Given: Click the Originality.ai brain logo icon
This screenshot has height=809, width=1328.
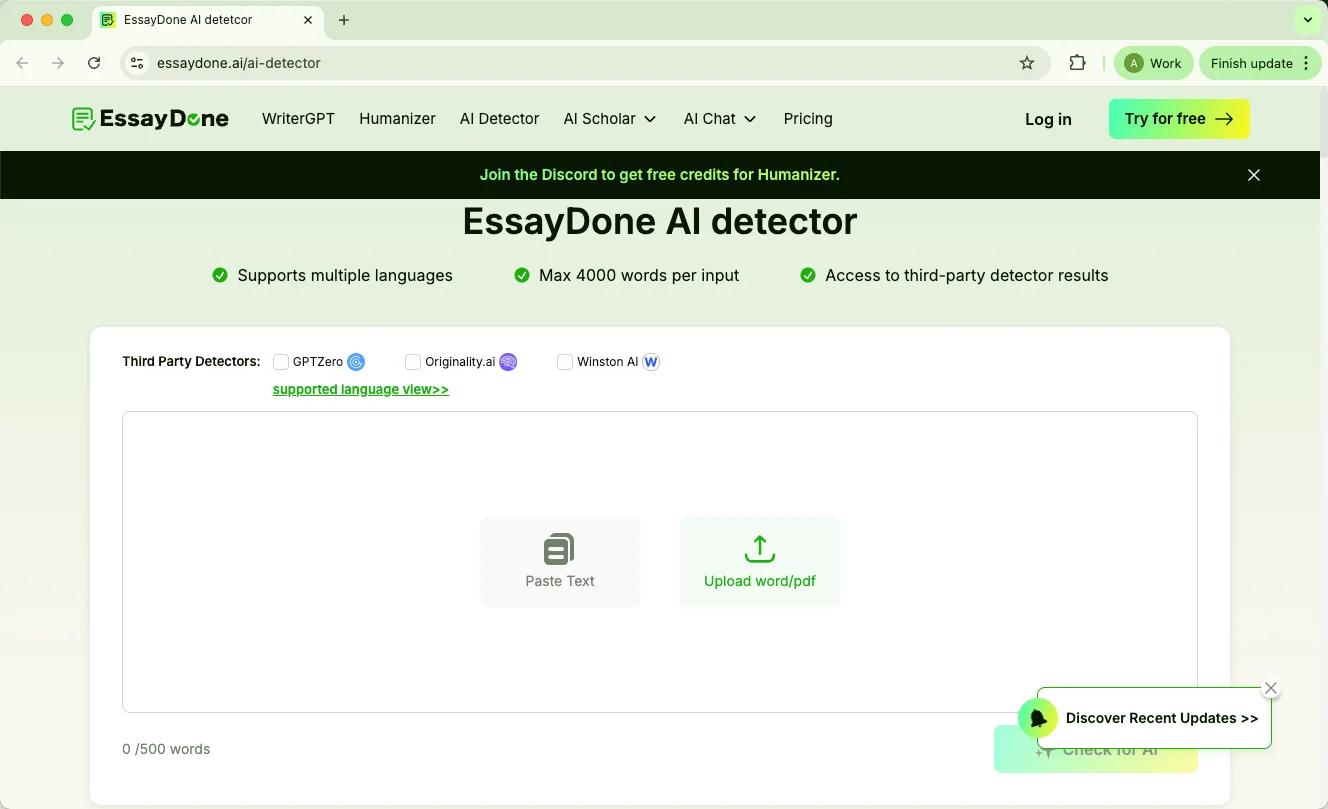Looking at the screenshot, I should pyautogui.click(x=508, y=361).
